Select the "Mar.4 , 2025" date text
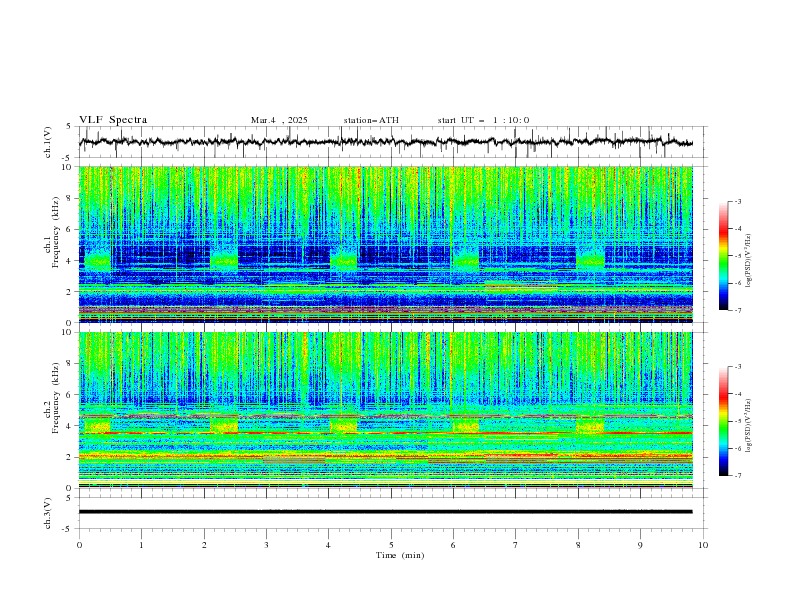The width and height of the screenshot is (792, 612). pos(279,120)
